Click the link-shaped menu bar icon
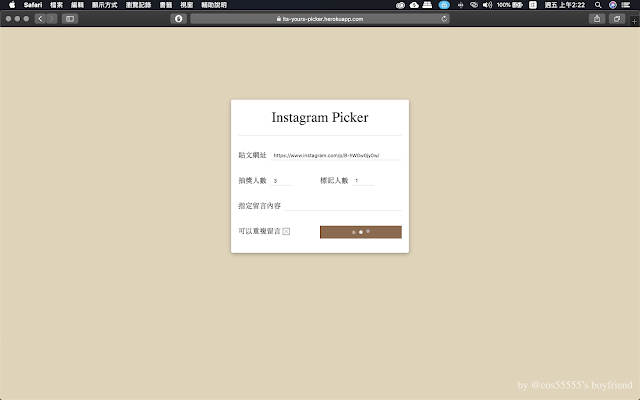This screenshot has height=400, width=640. (x=474, y=5)
